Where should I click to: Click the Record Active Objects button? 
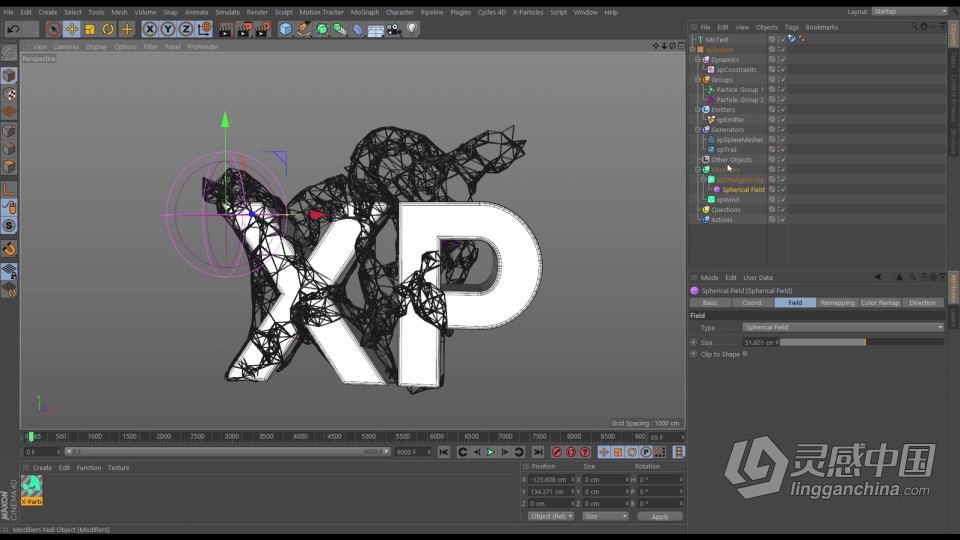(557, 452)
